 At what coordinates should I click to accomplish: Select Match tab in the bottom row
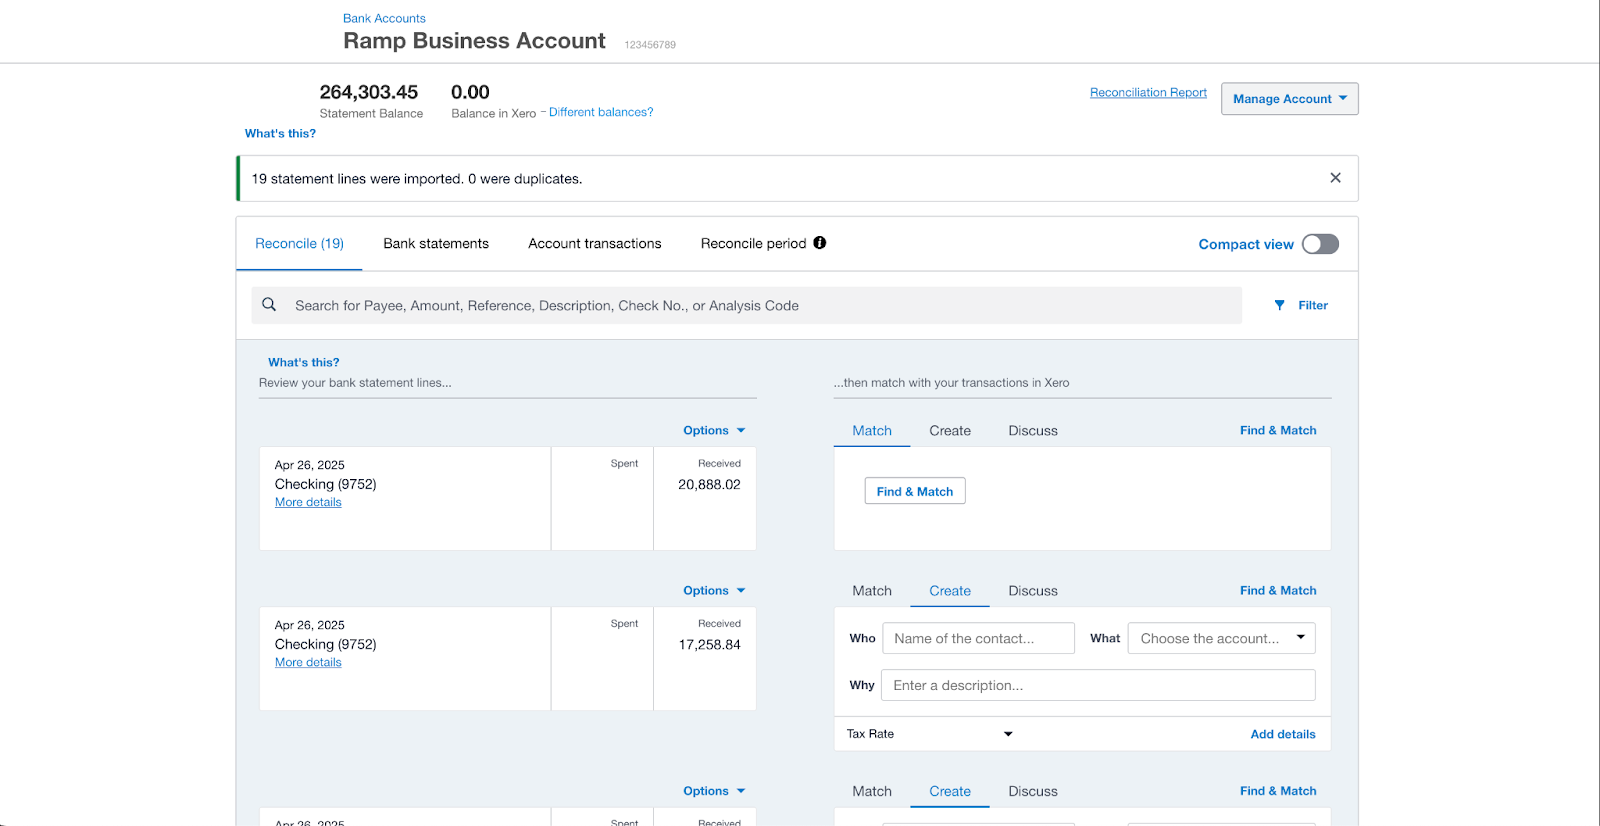point(872,791)
